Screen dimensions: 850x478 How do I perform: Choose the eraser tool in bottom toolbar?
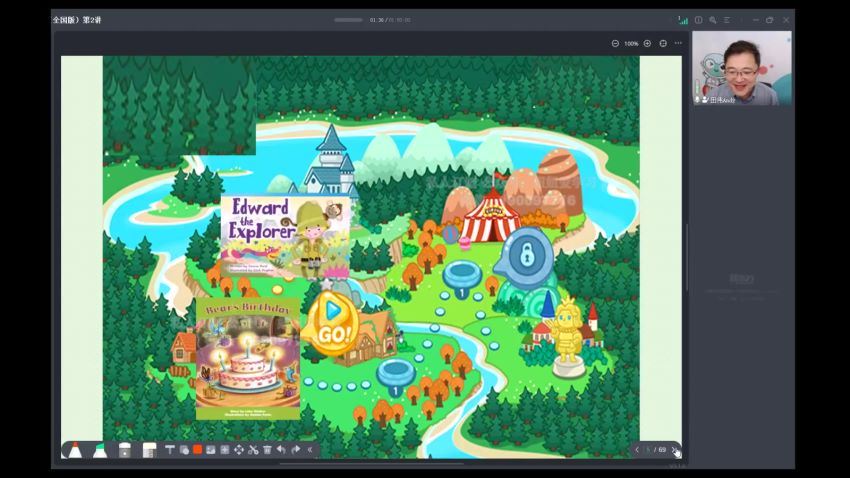(x=125, y=450)
